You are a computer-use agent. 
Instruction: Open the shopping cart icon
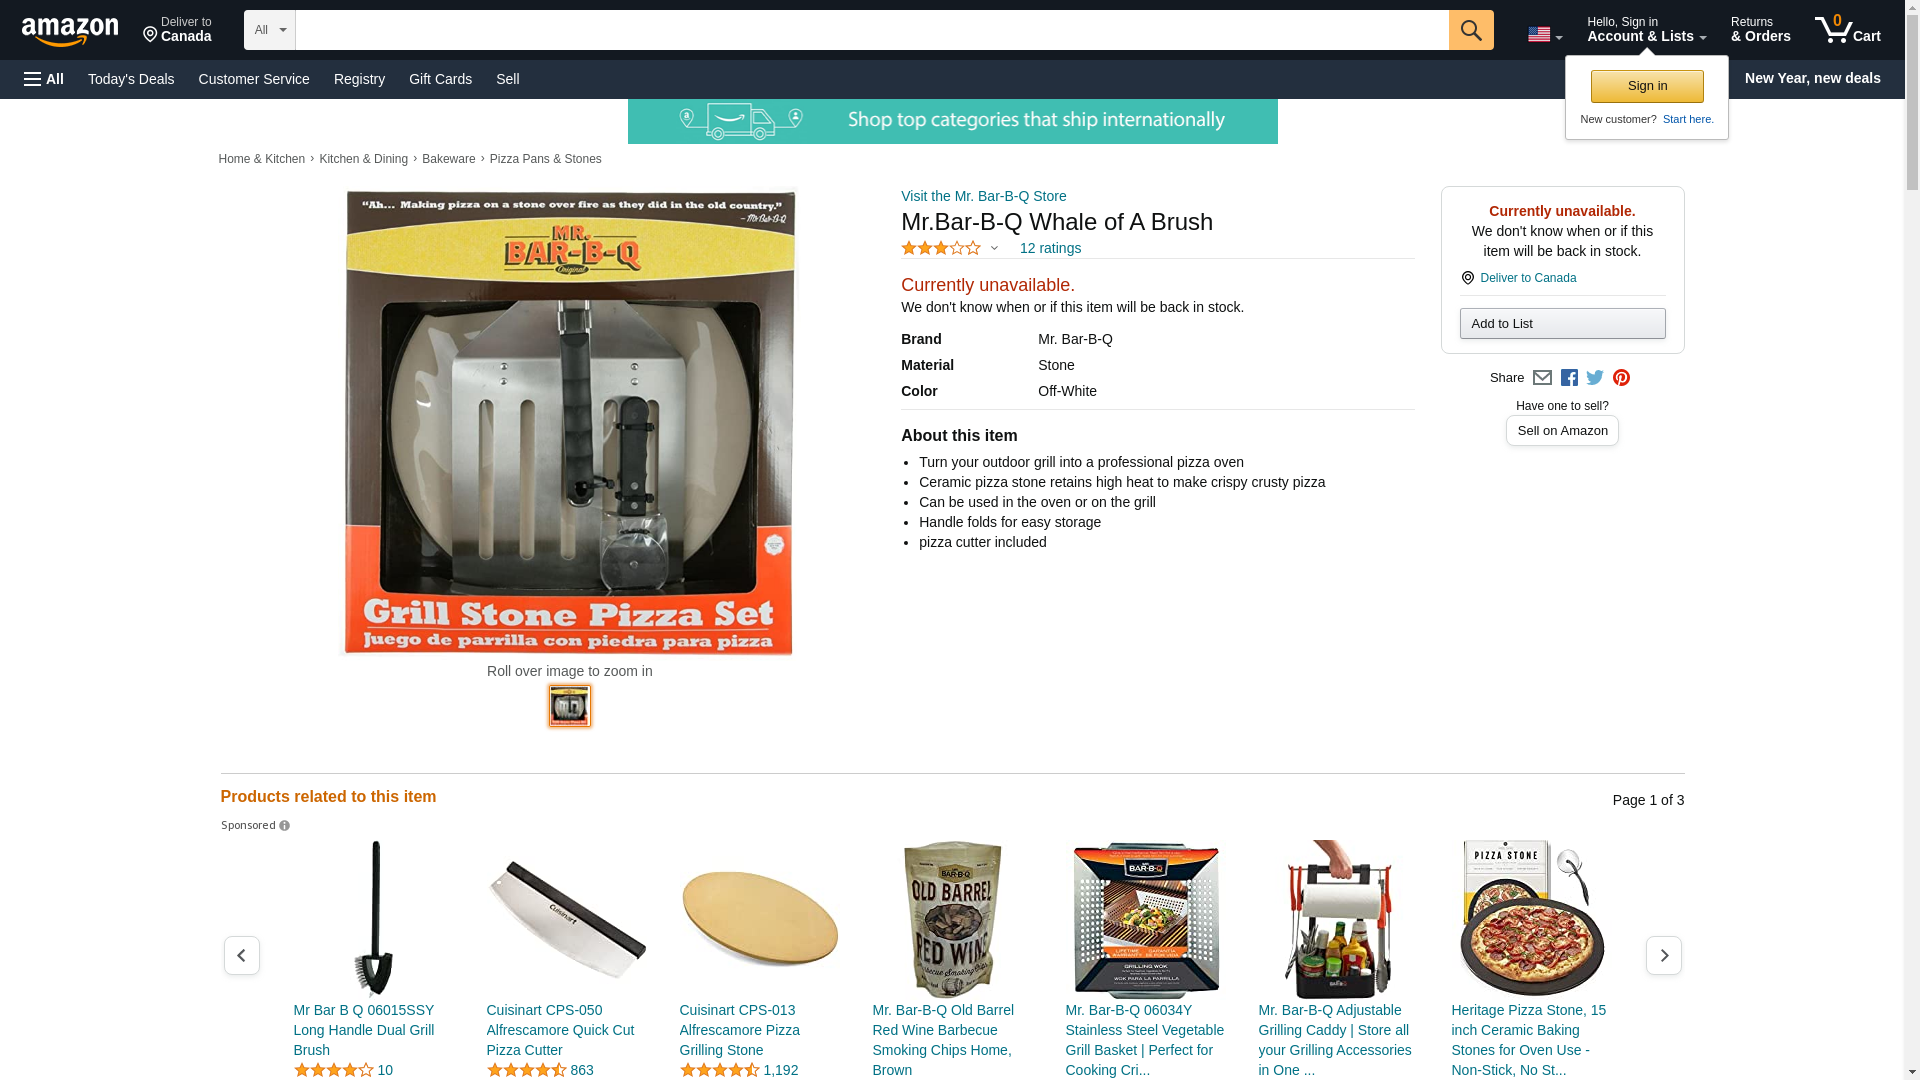(1848, 30)
